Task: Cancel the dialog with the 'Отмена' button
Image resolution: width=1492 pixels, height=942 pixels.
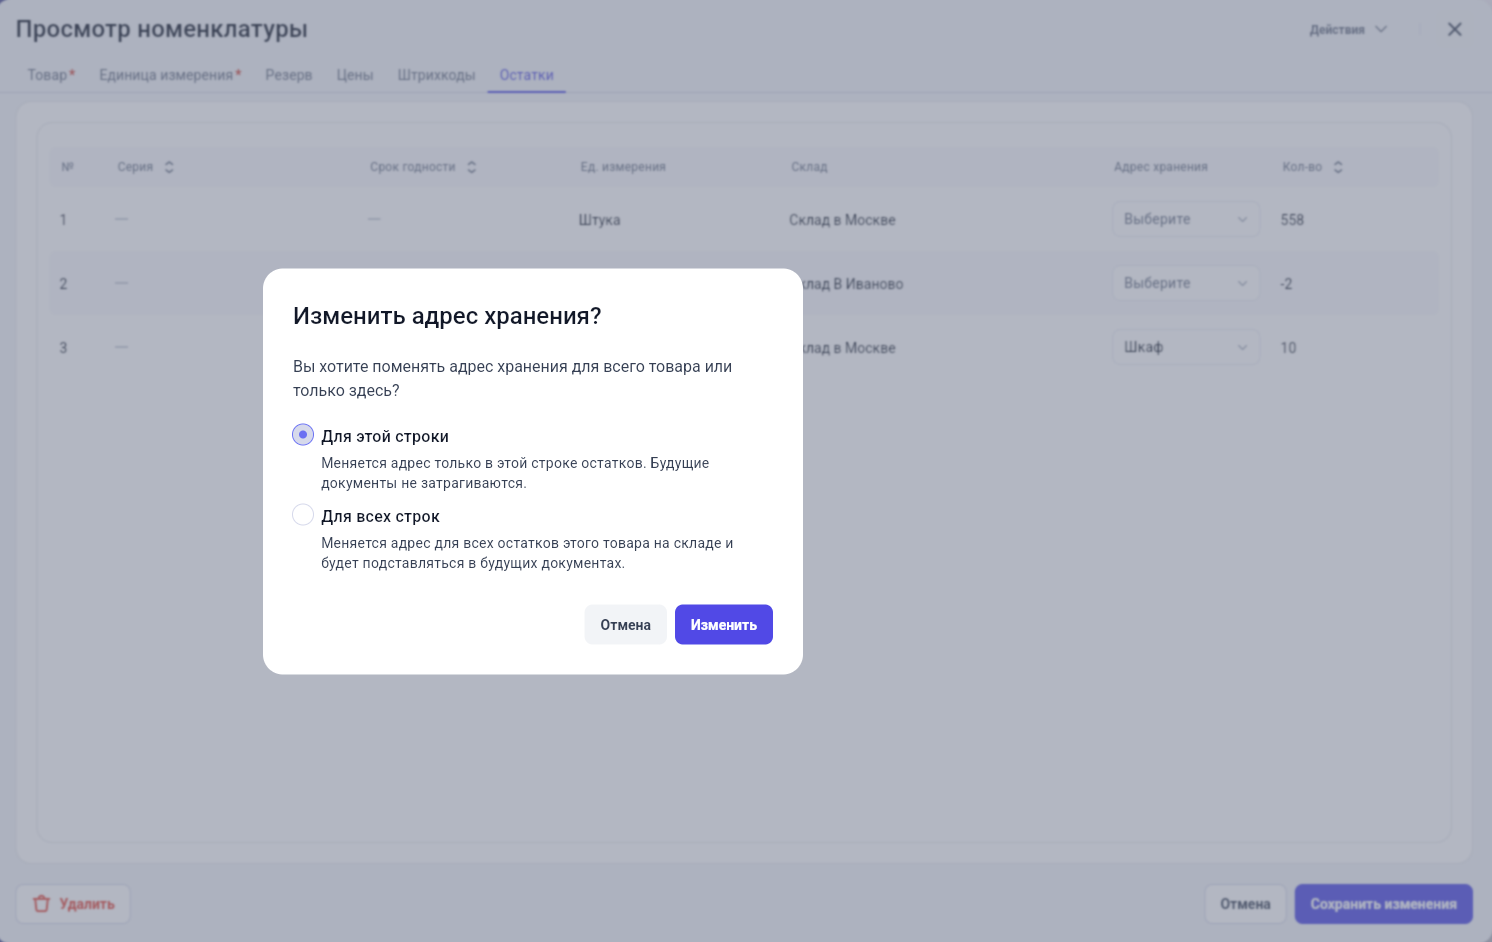Action: pos(626,625)
